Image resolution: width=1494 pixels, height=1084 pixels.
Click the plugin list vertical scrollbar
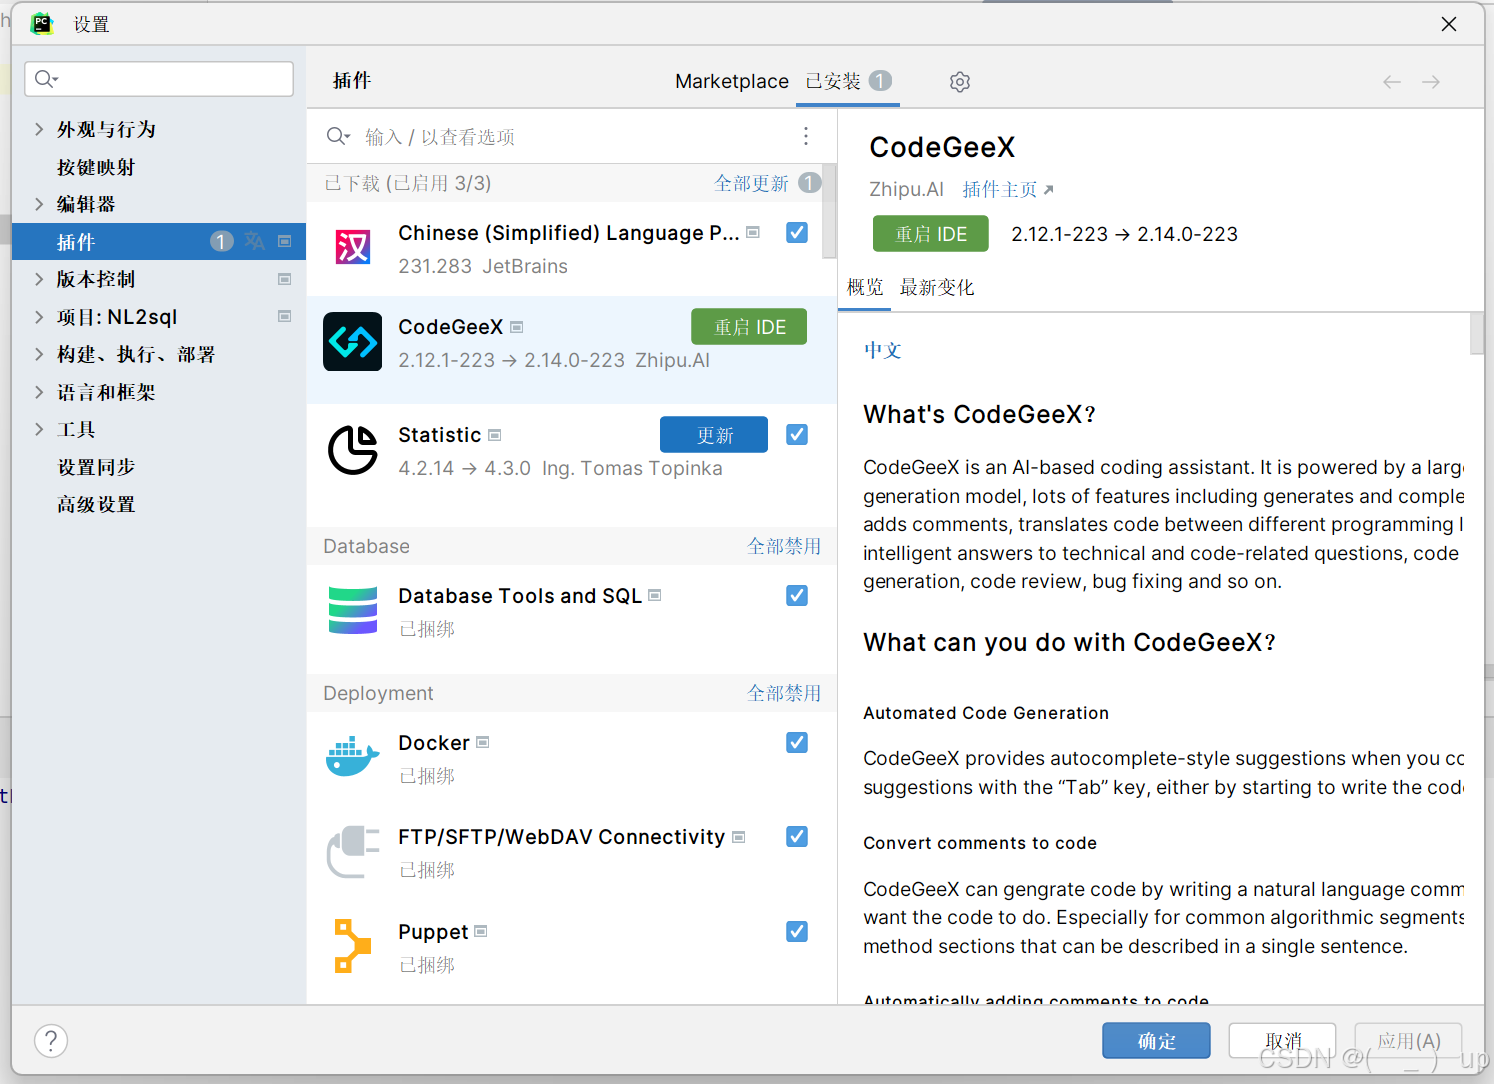(x=829, y=212)
